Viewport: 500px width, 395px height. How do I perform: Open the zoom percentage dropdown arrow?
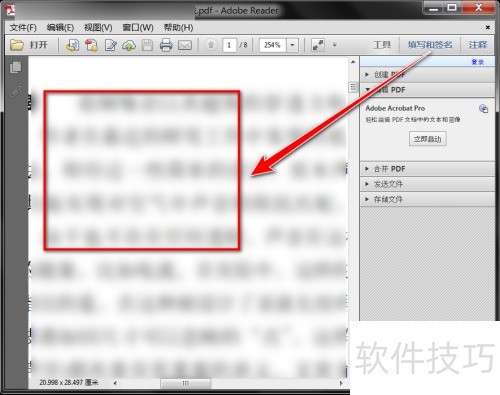tap(292, 45)
